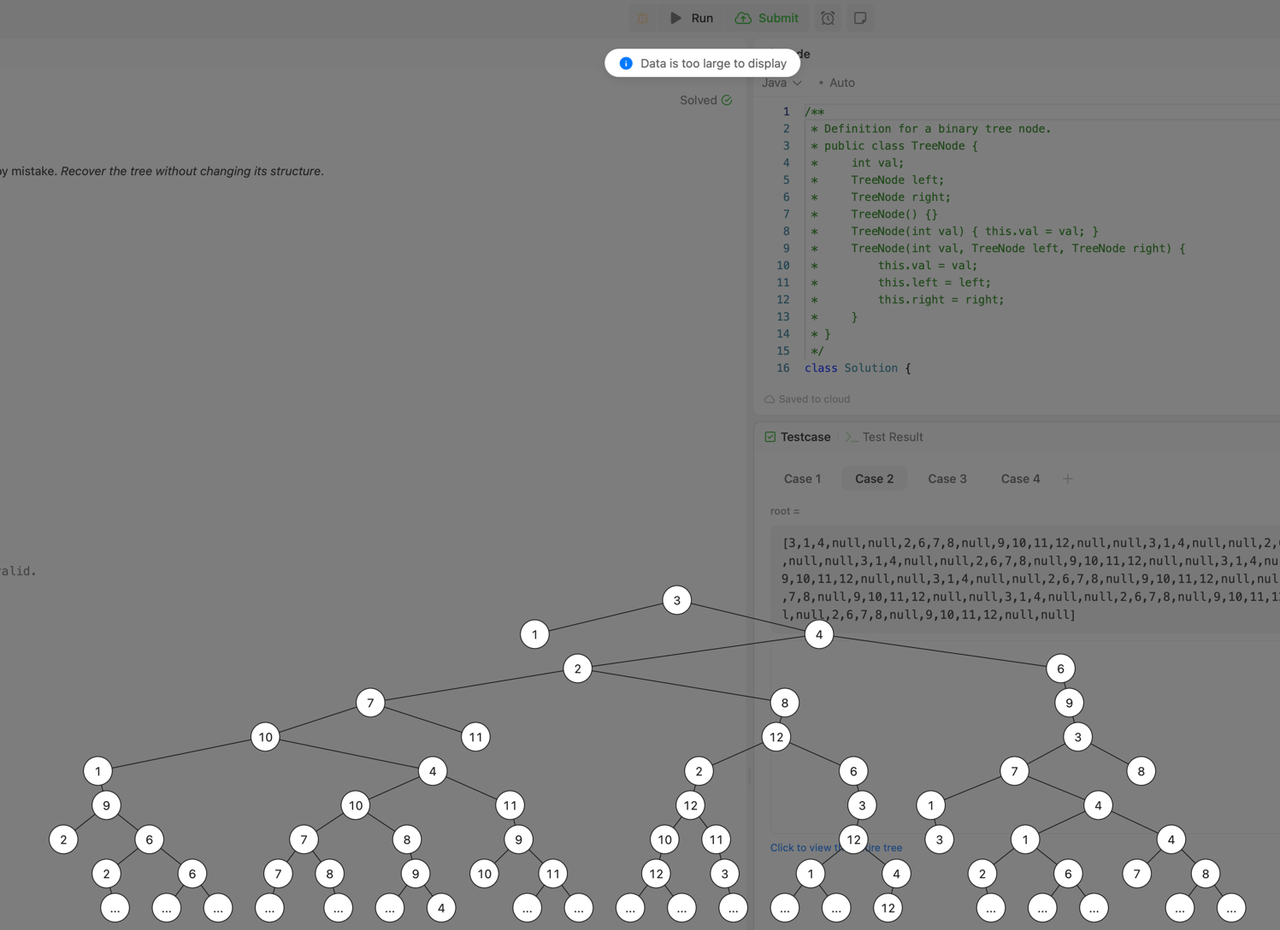This screenshot has width=1280, height=930.
Task: Select the Case 3 tab
Action: [x=947, y=479]
